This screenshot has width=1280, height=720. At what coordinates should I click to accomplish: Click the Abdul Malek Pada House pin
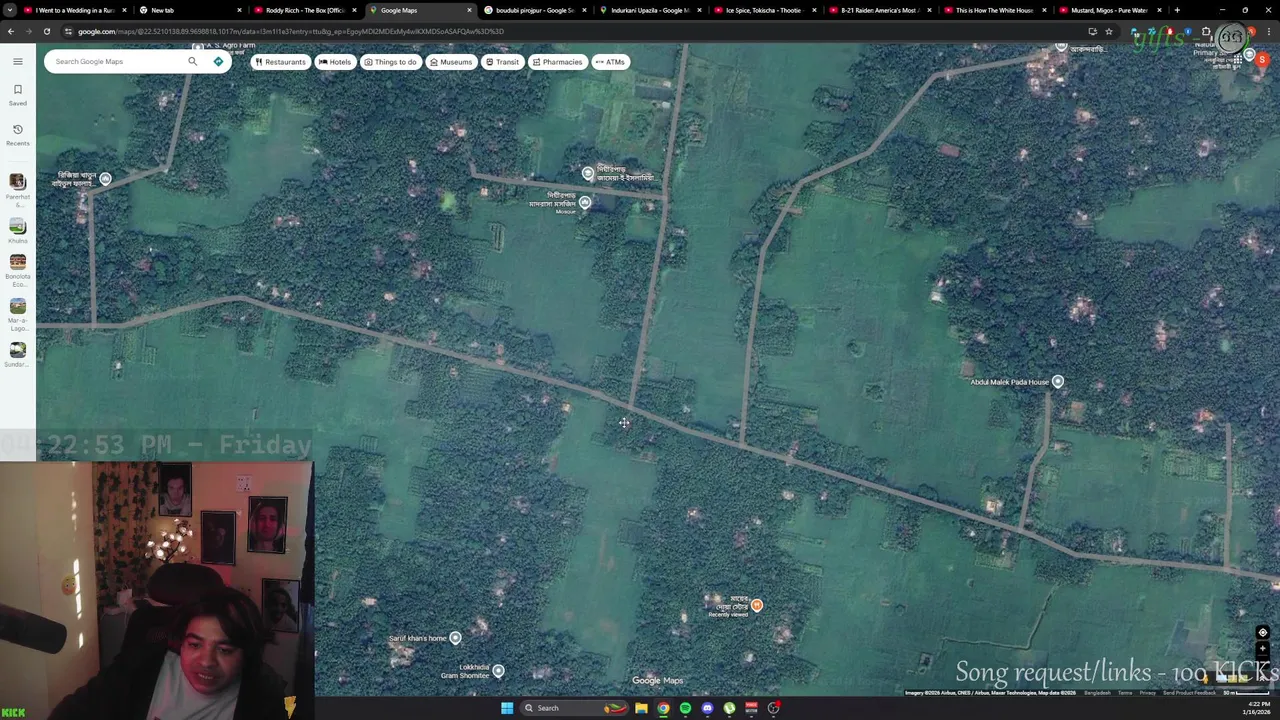[x=1058, y=381]
